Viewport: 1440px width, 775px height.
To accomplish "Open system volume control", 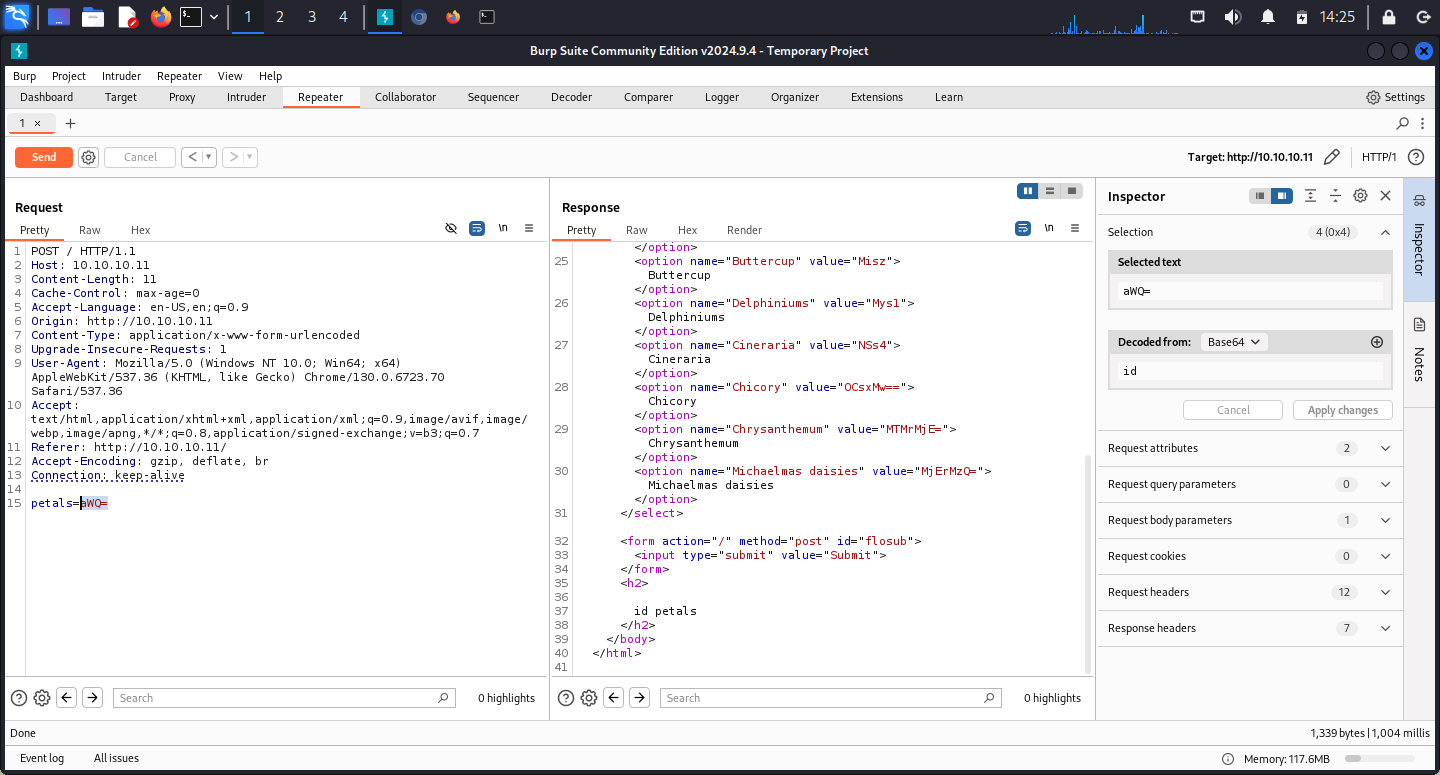I will [x=1232, y=17].
